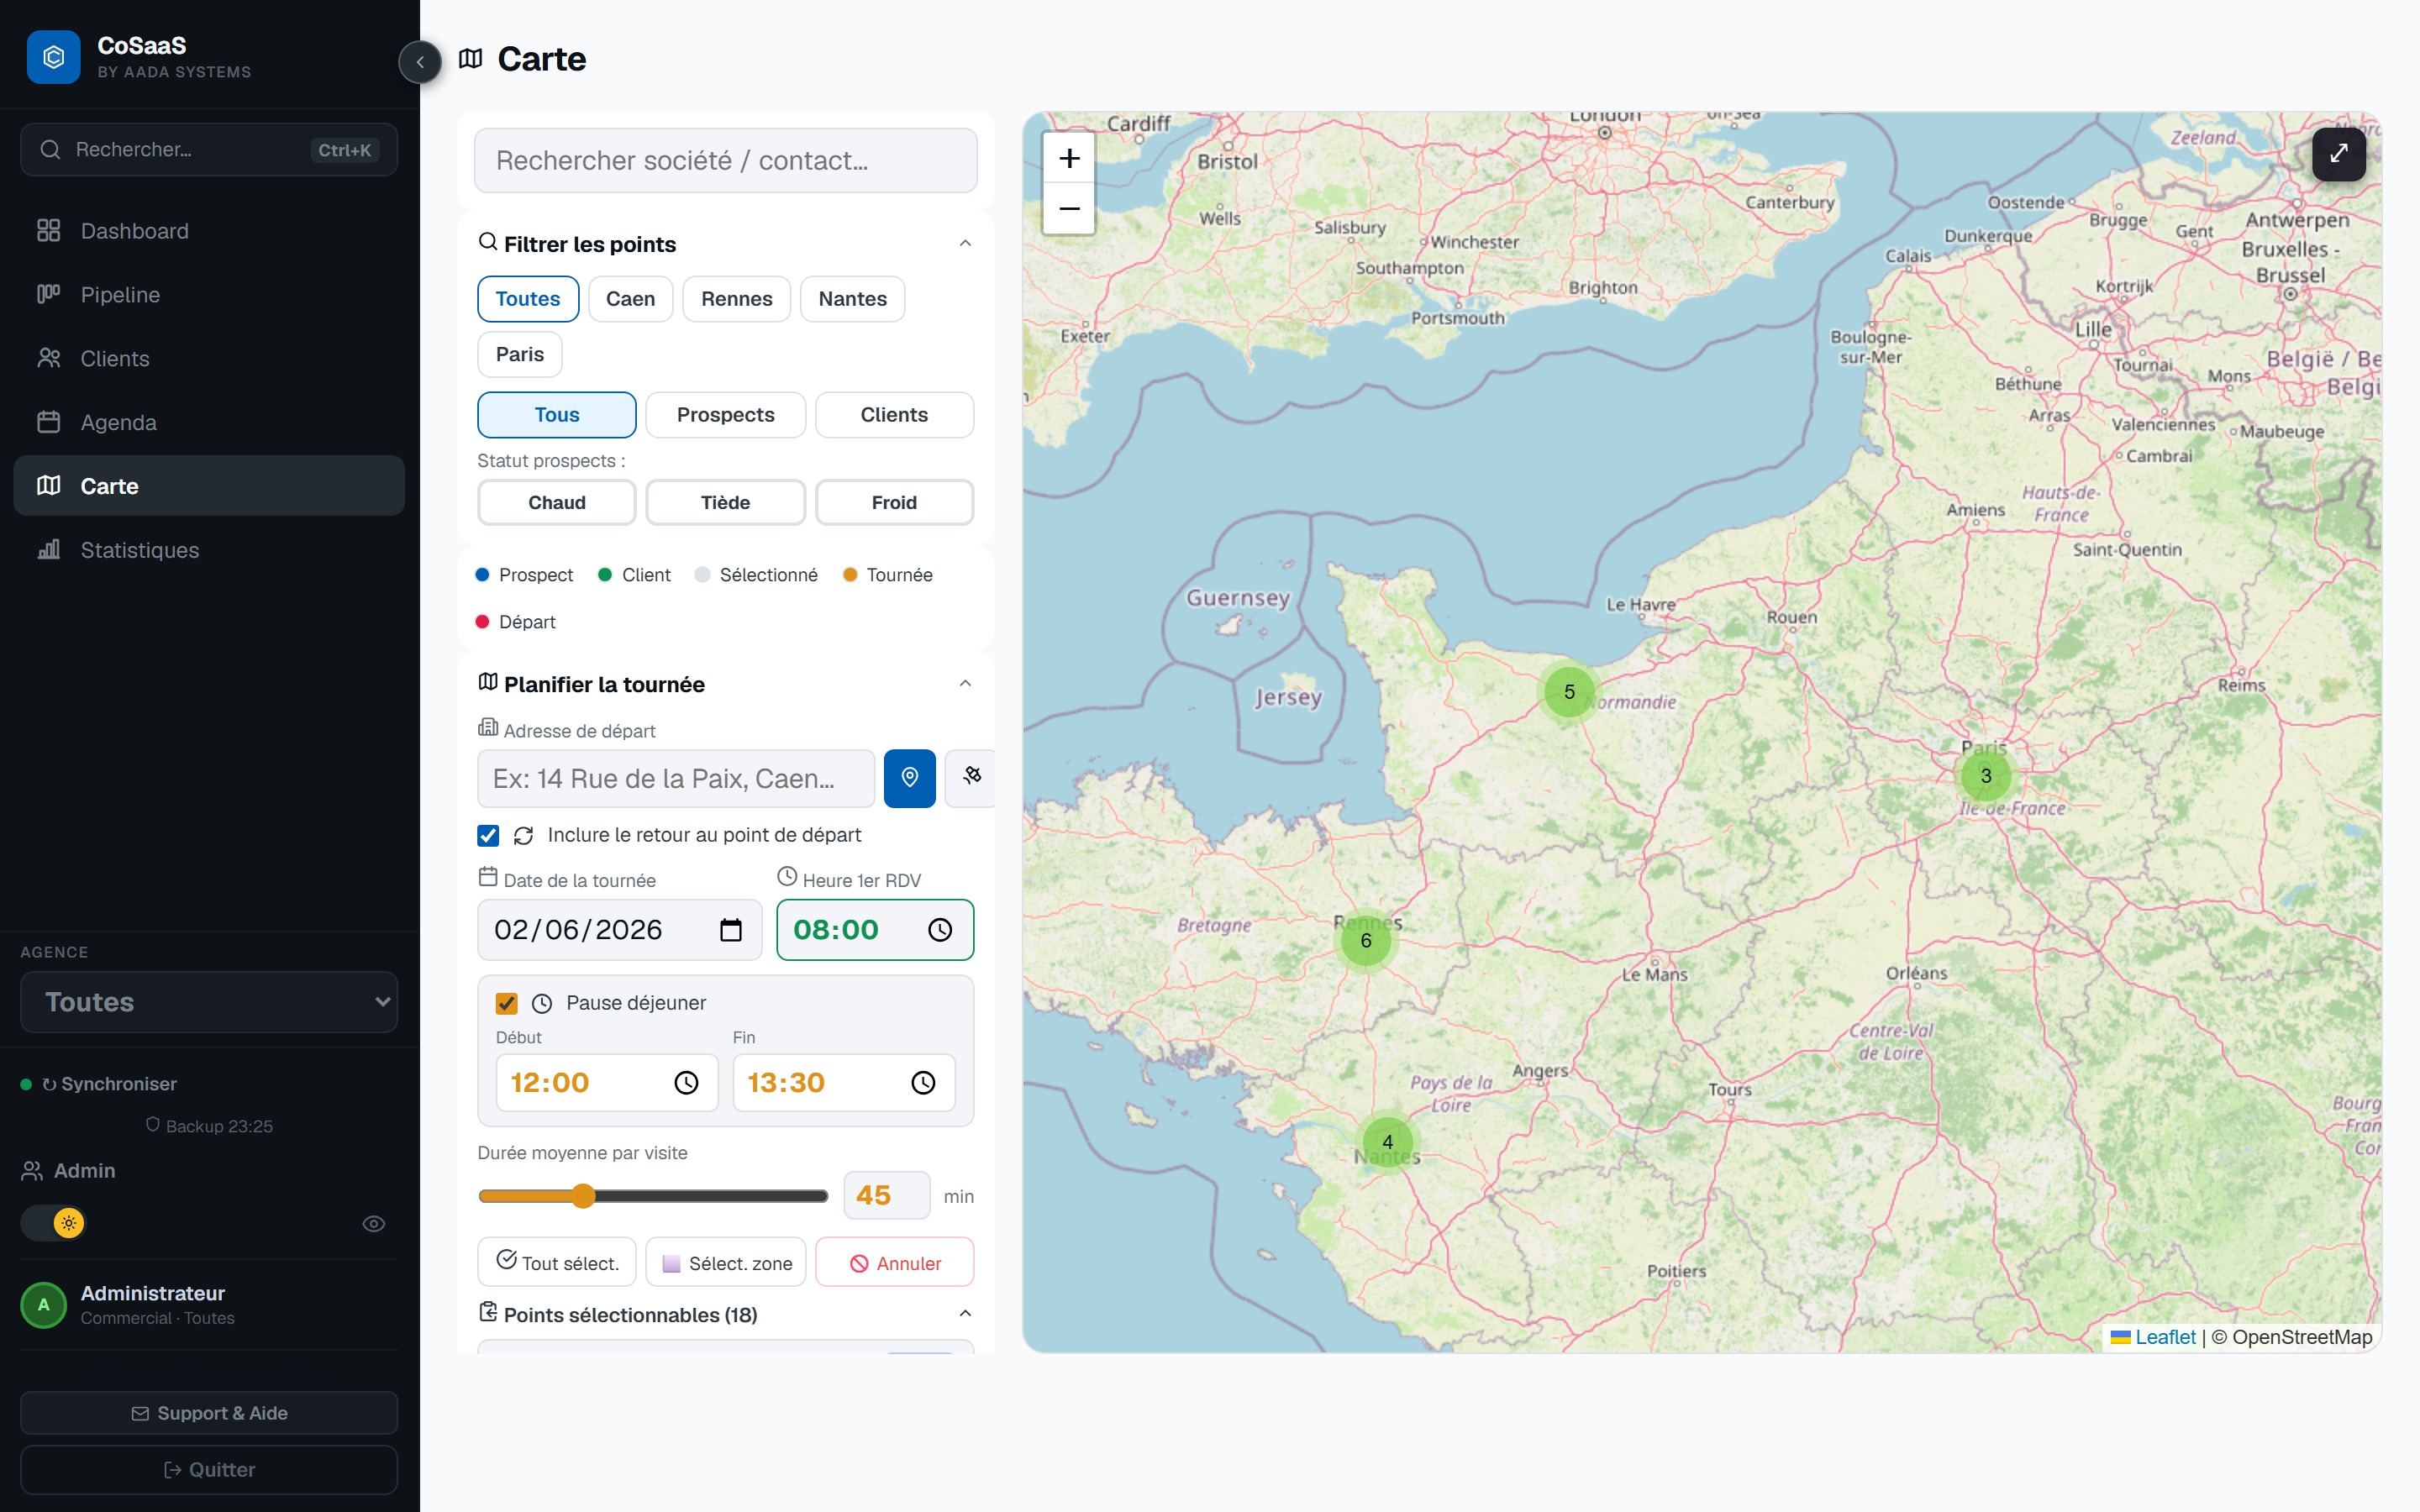This screenshot has width=2420, height=1512.
Task: Expand the map to fullscreen
Action: click(2338, 154)
